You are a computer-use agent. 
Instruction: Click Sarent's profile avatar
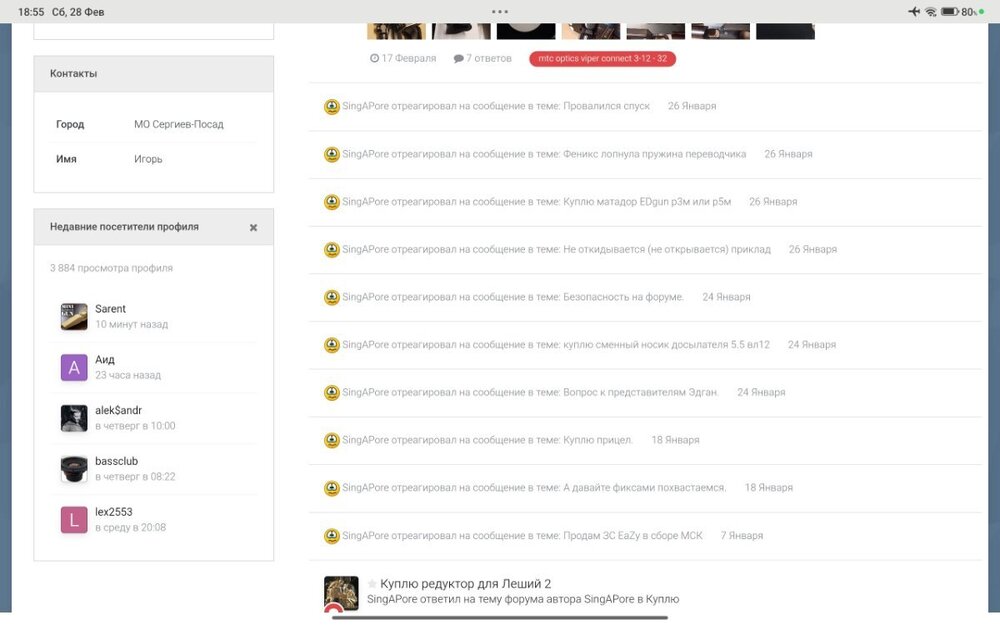72,316
